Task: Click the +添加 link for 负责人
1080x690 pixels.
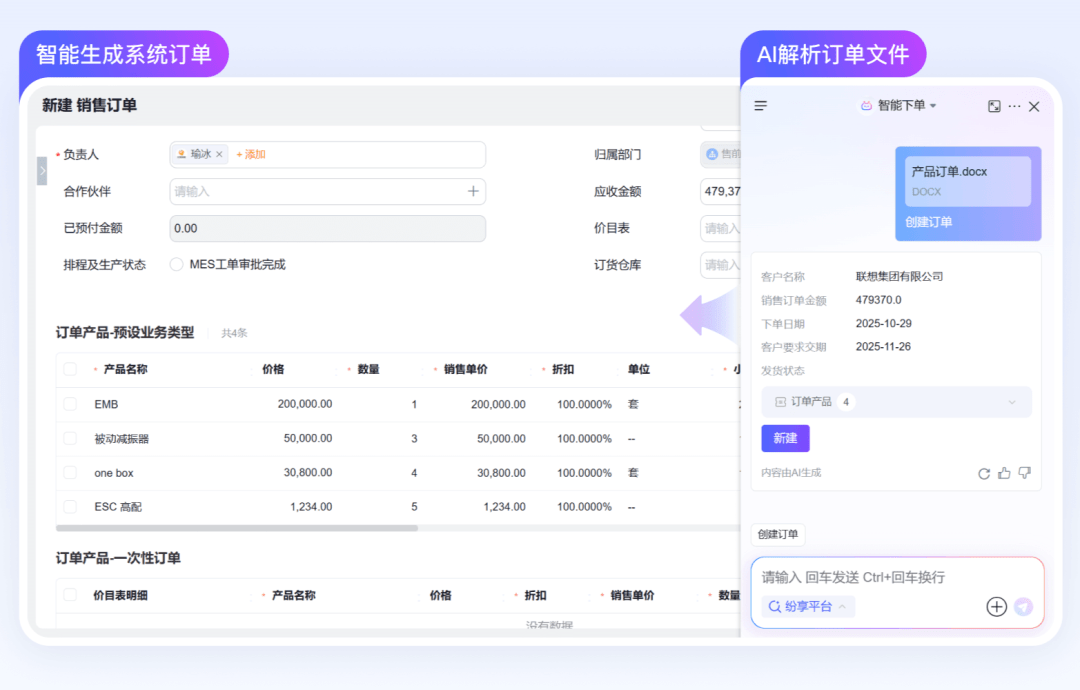Action: point(251,155)
